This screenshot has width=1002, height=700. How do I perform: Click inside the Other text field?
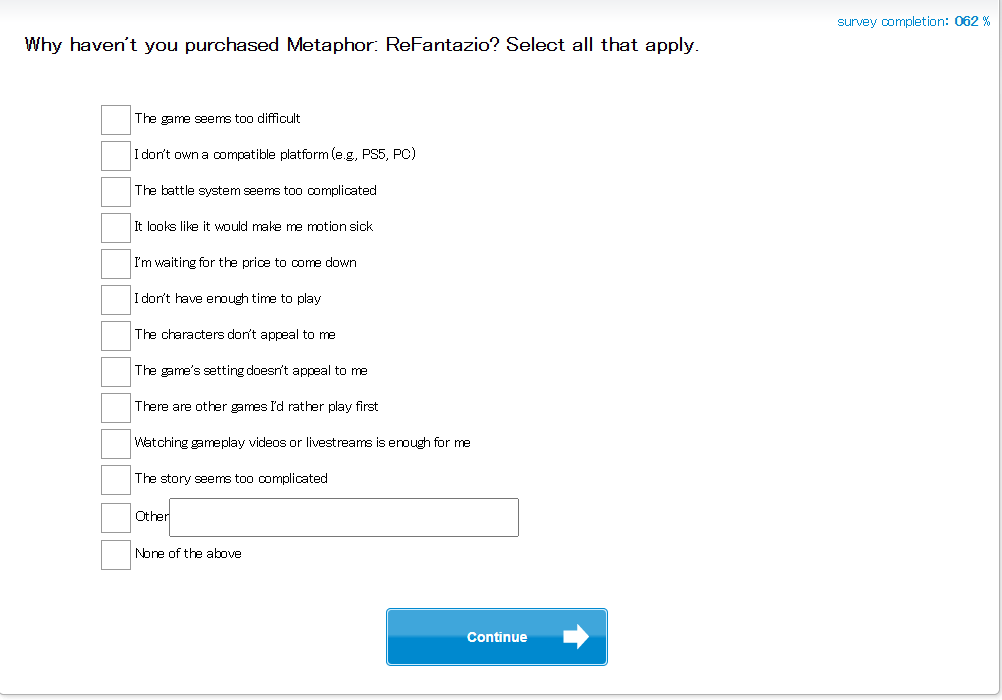[344, 517]
